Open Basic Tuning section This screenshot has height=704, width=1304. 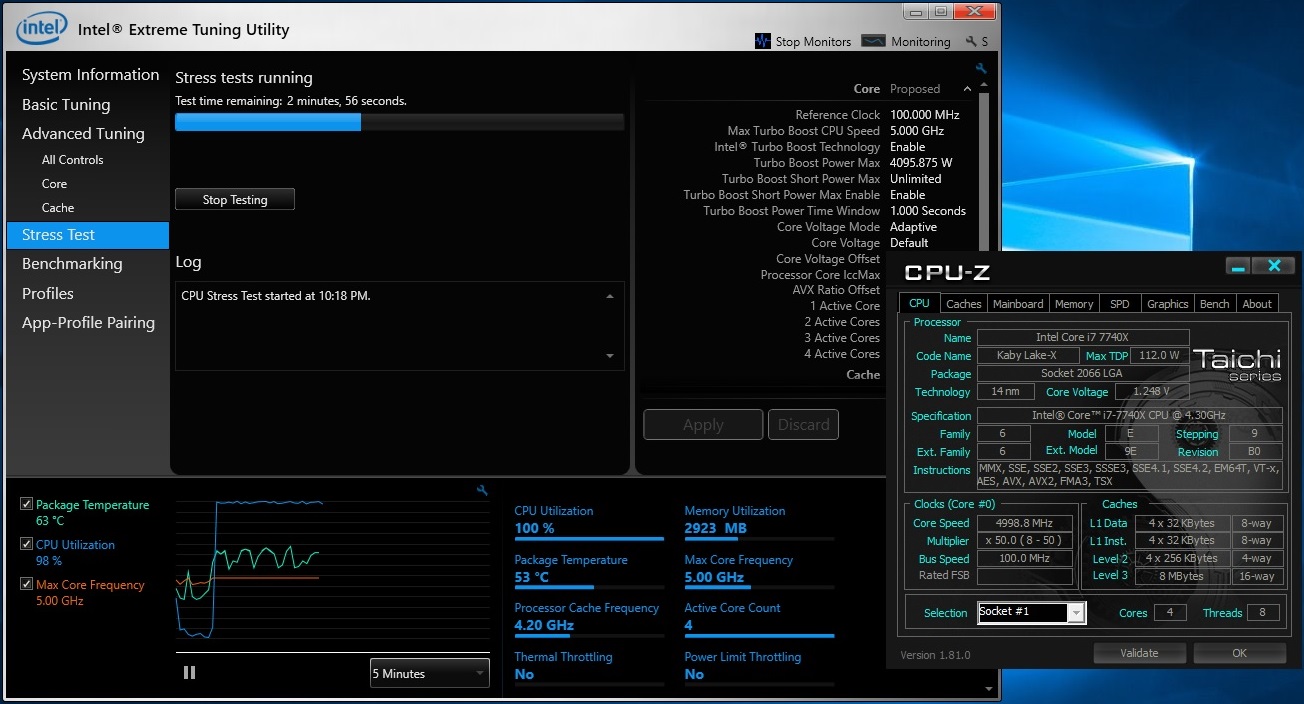(x=66, y=105)
